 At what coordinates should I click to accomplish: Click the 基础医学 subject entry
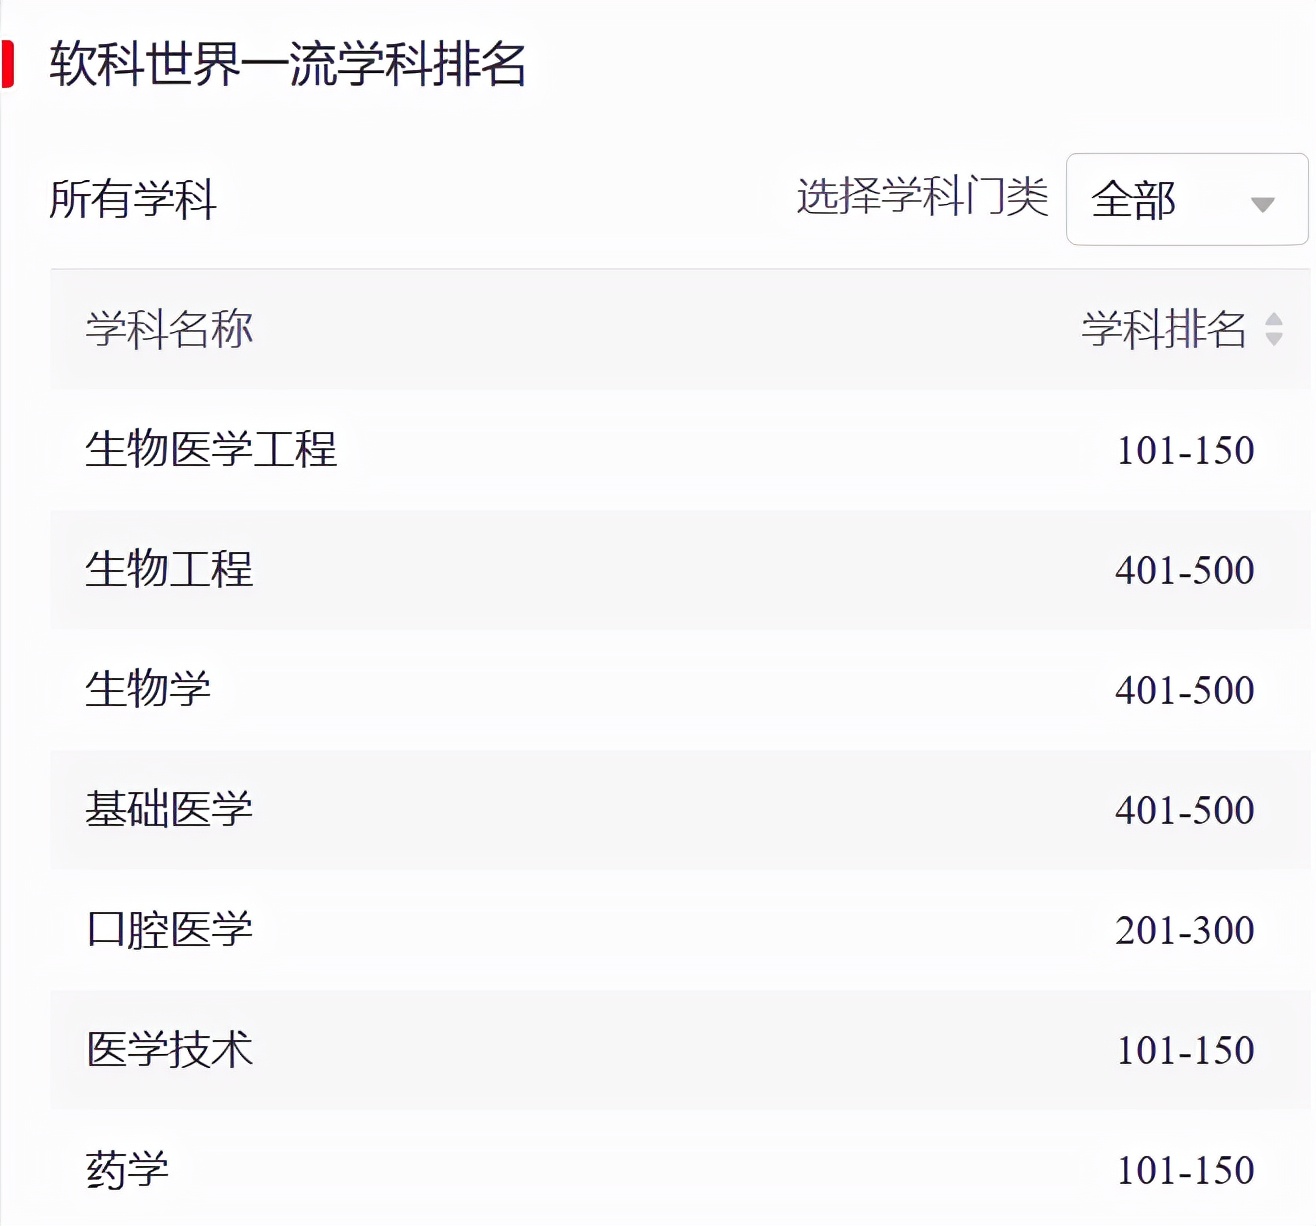coord(168,810)
